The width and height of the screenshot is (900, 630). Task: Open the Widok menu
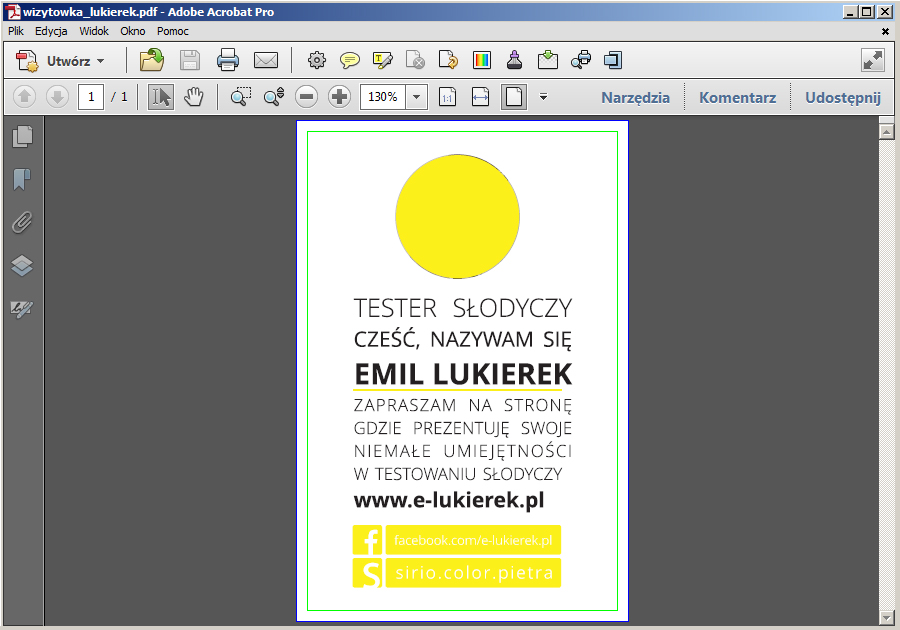click(x=94, y=31)
